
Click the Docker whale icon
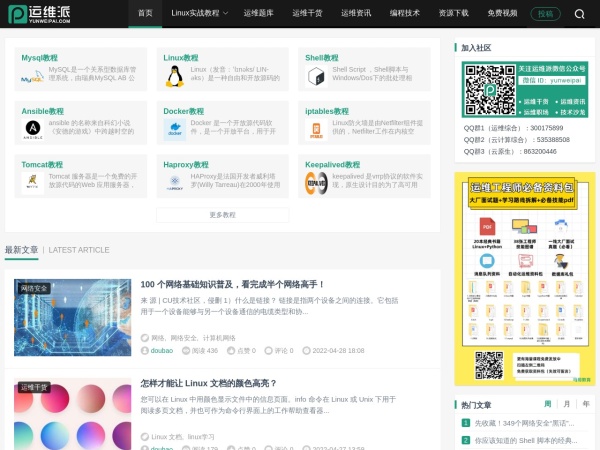point(175,129)
